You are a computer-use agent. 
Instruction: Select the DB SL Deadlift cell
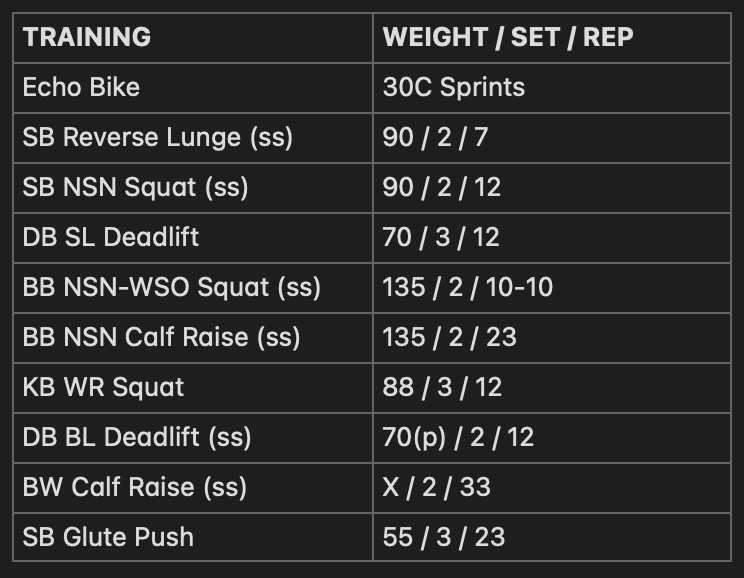tap(193, 237)
